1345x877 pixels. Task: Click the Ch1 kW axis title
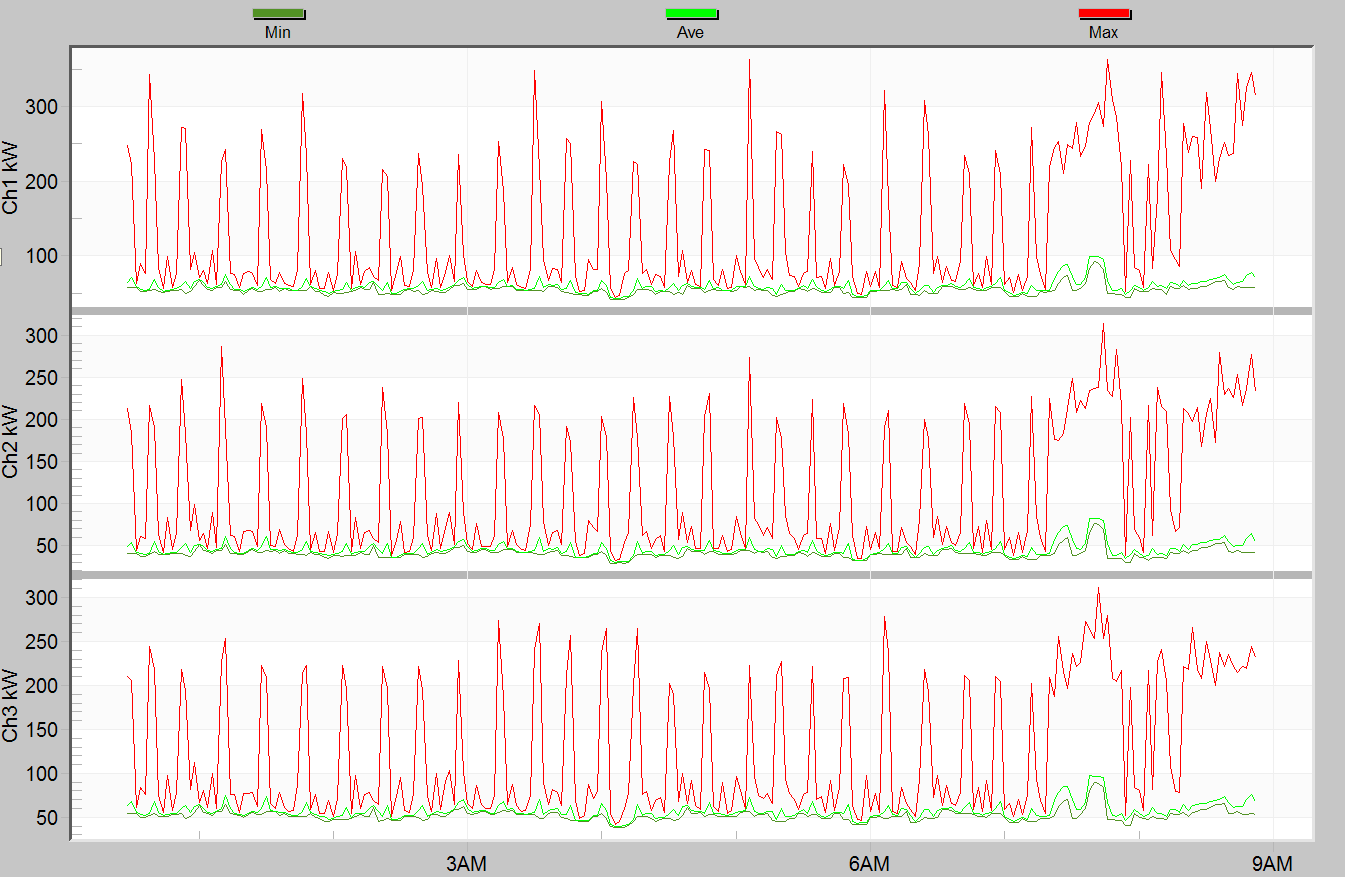tap(12, 177)
